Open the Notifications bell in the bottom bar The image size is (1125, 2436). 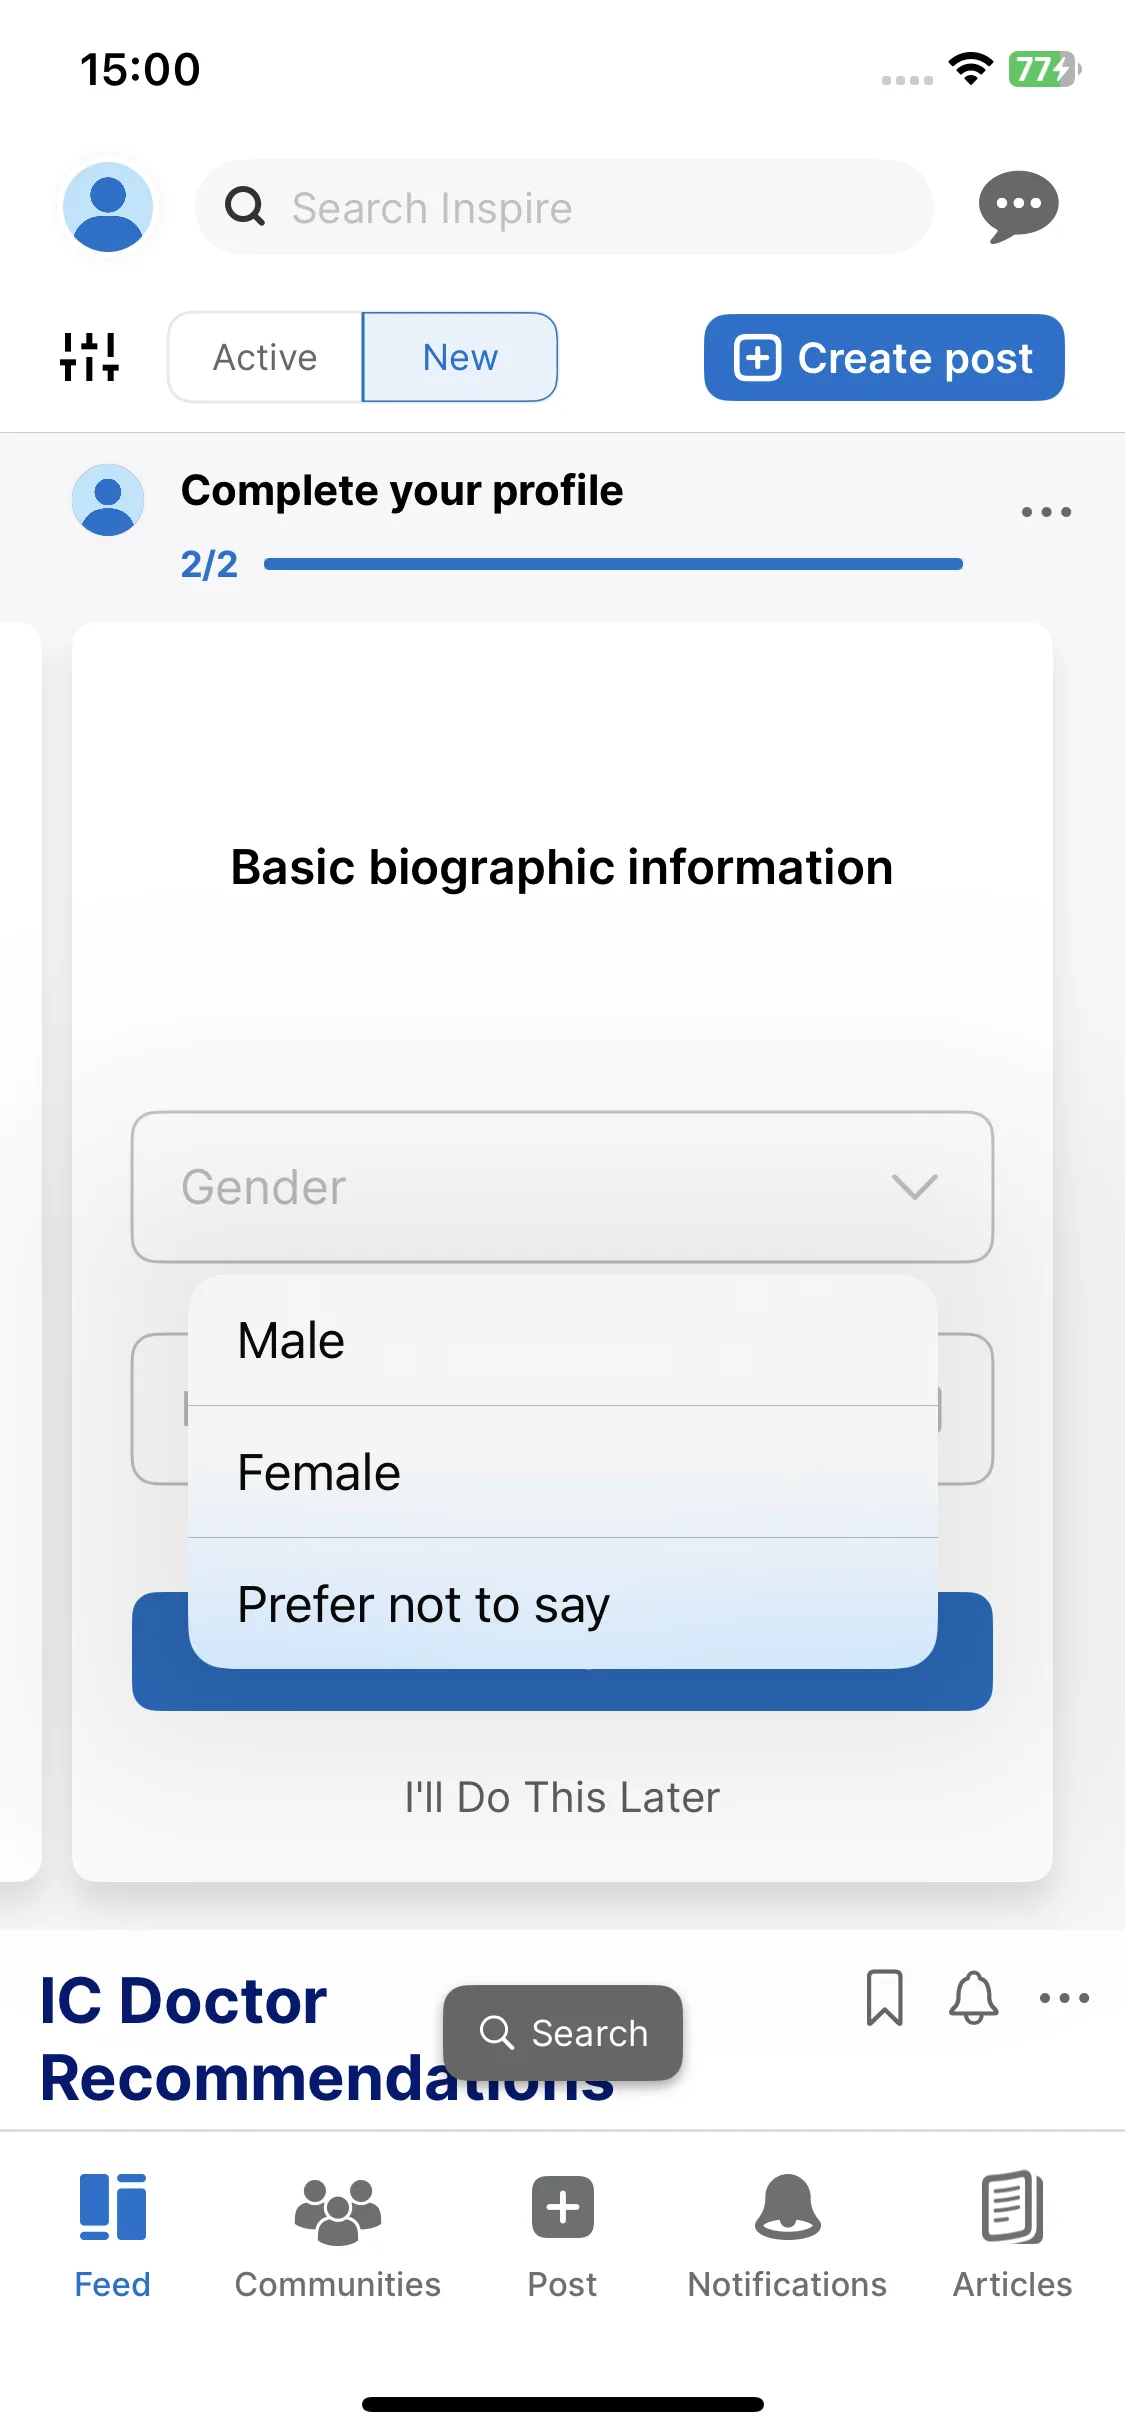(x=787, y=2207)
